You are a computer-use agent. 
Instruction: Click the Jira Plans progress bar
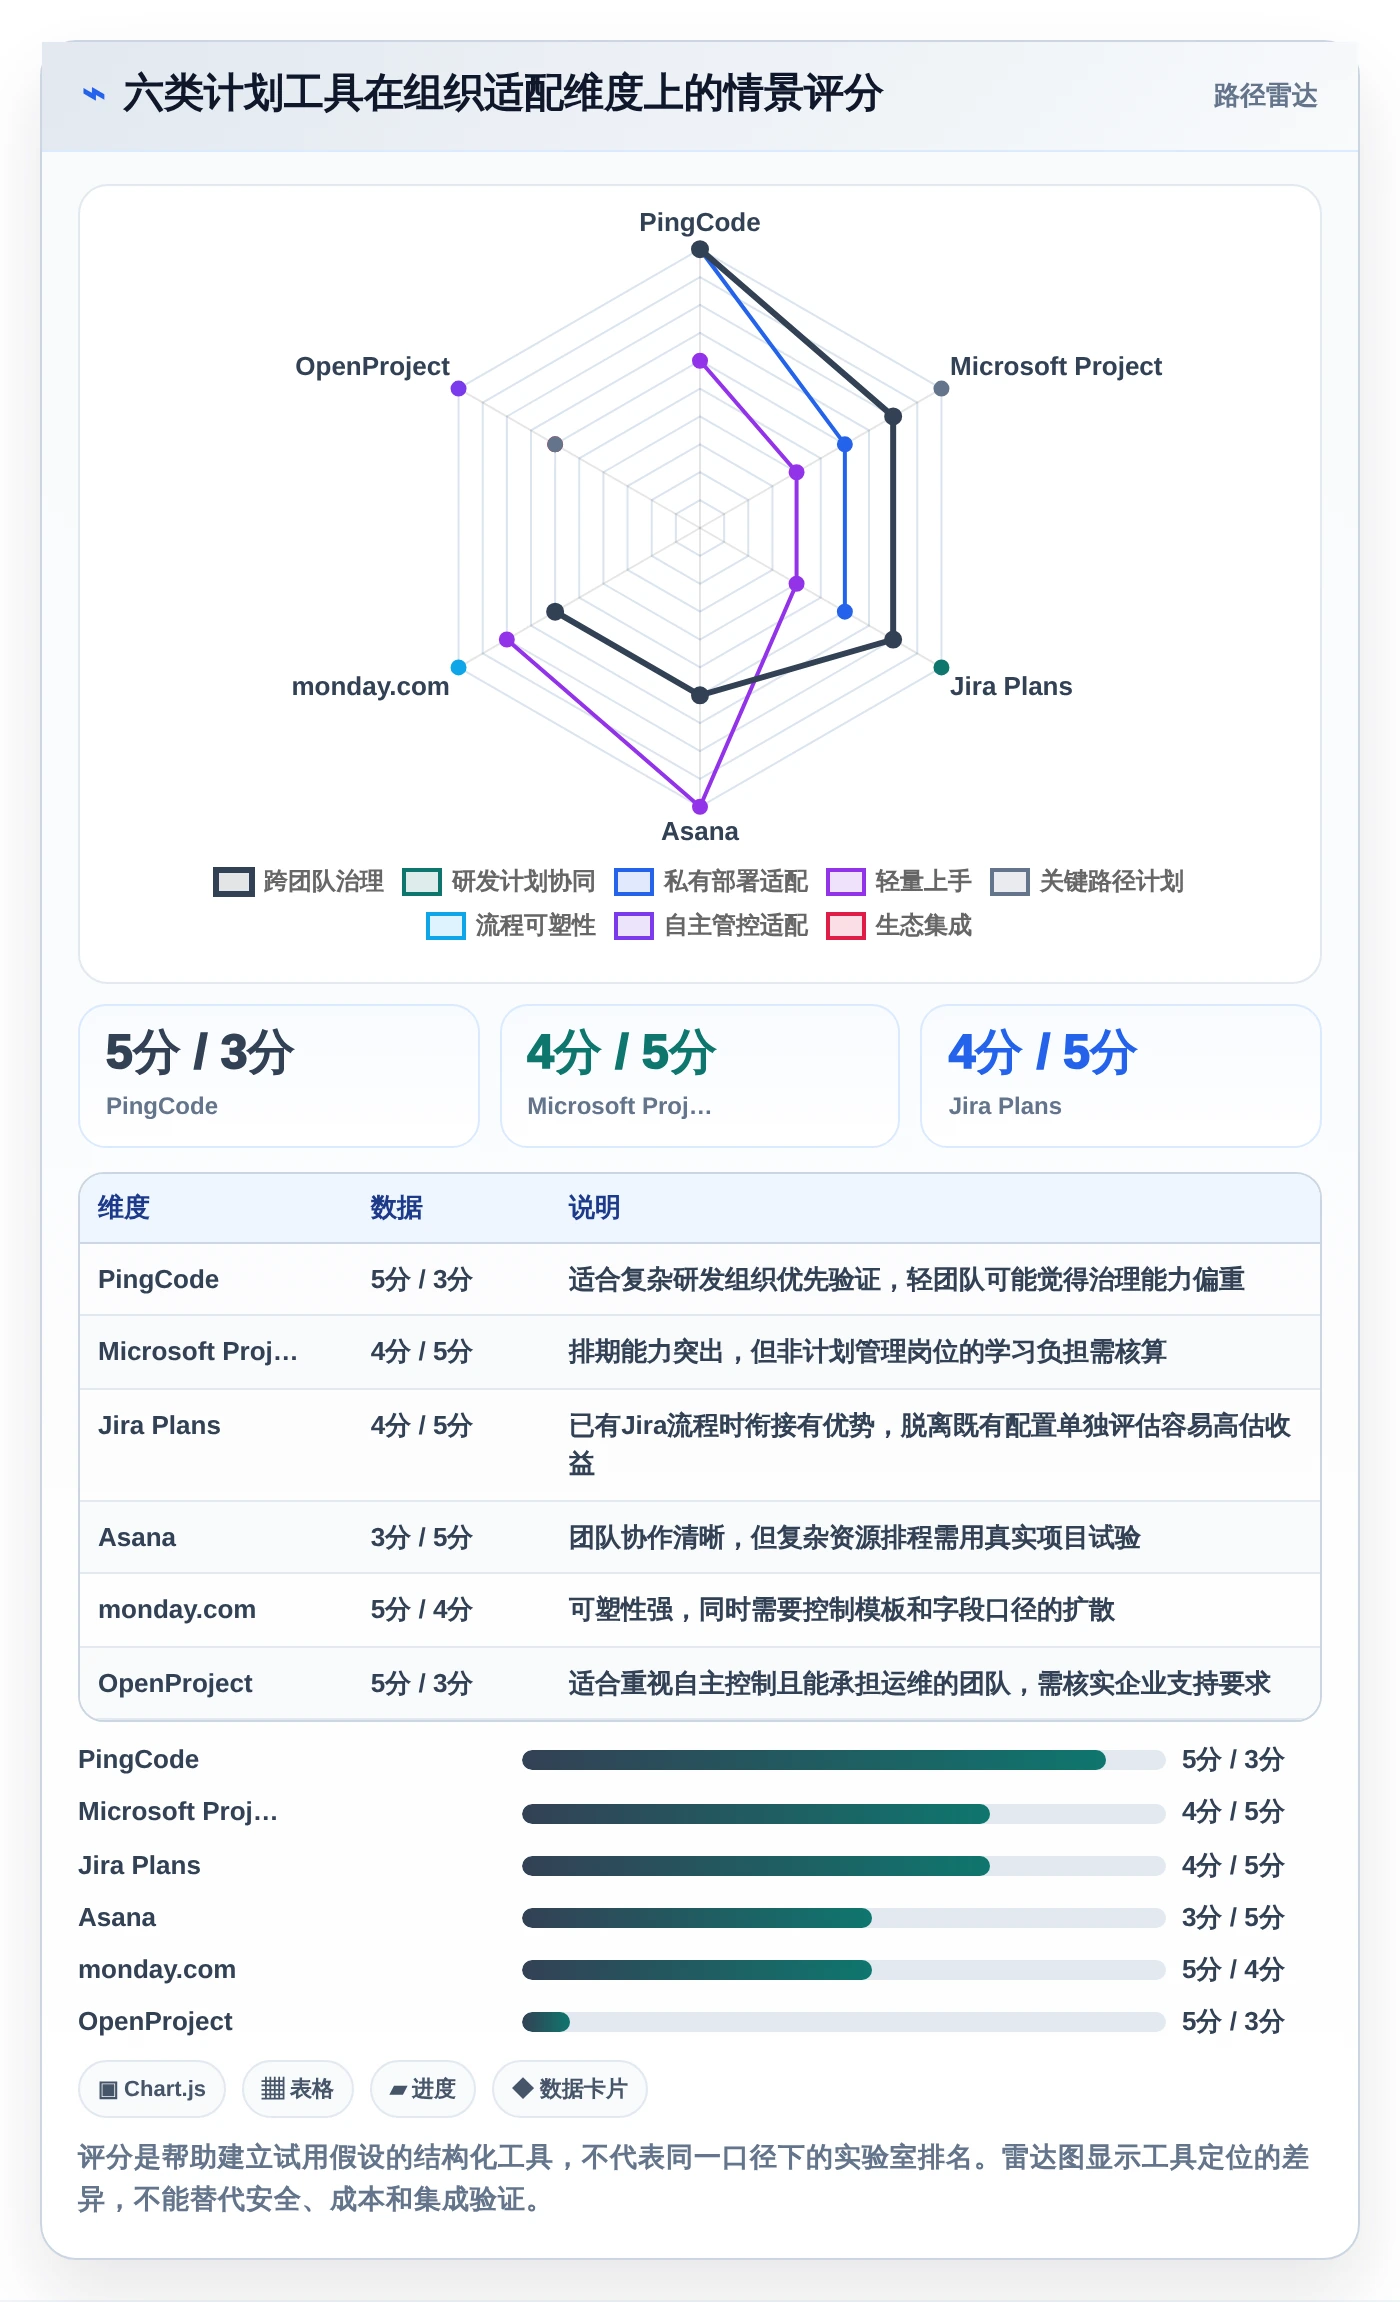[844, 1865]
